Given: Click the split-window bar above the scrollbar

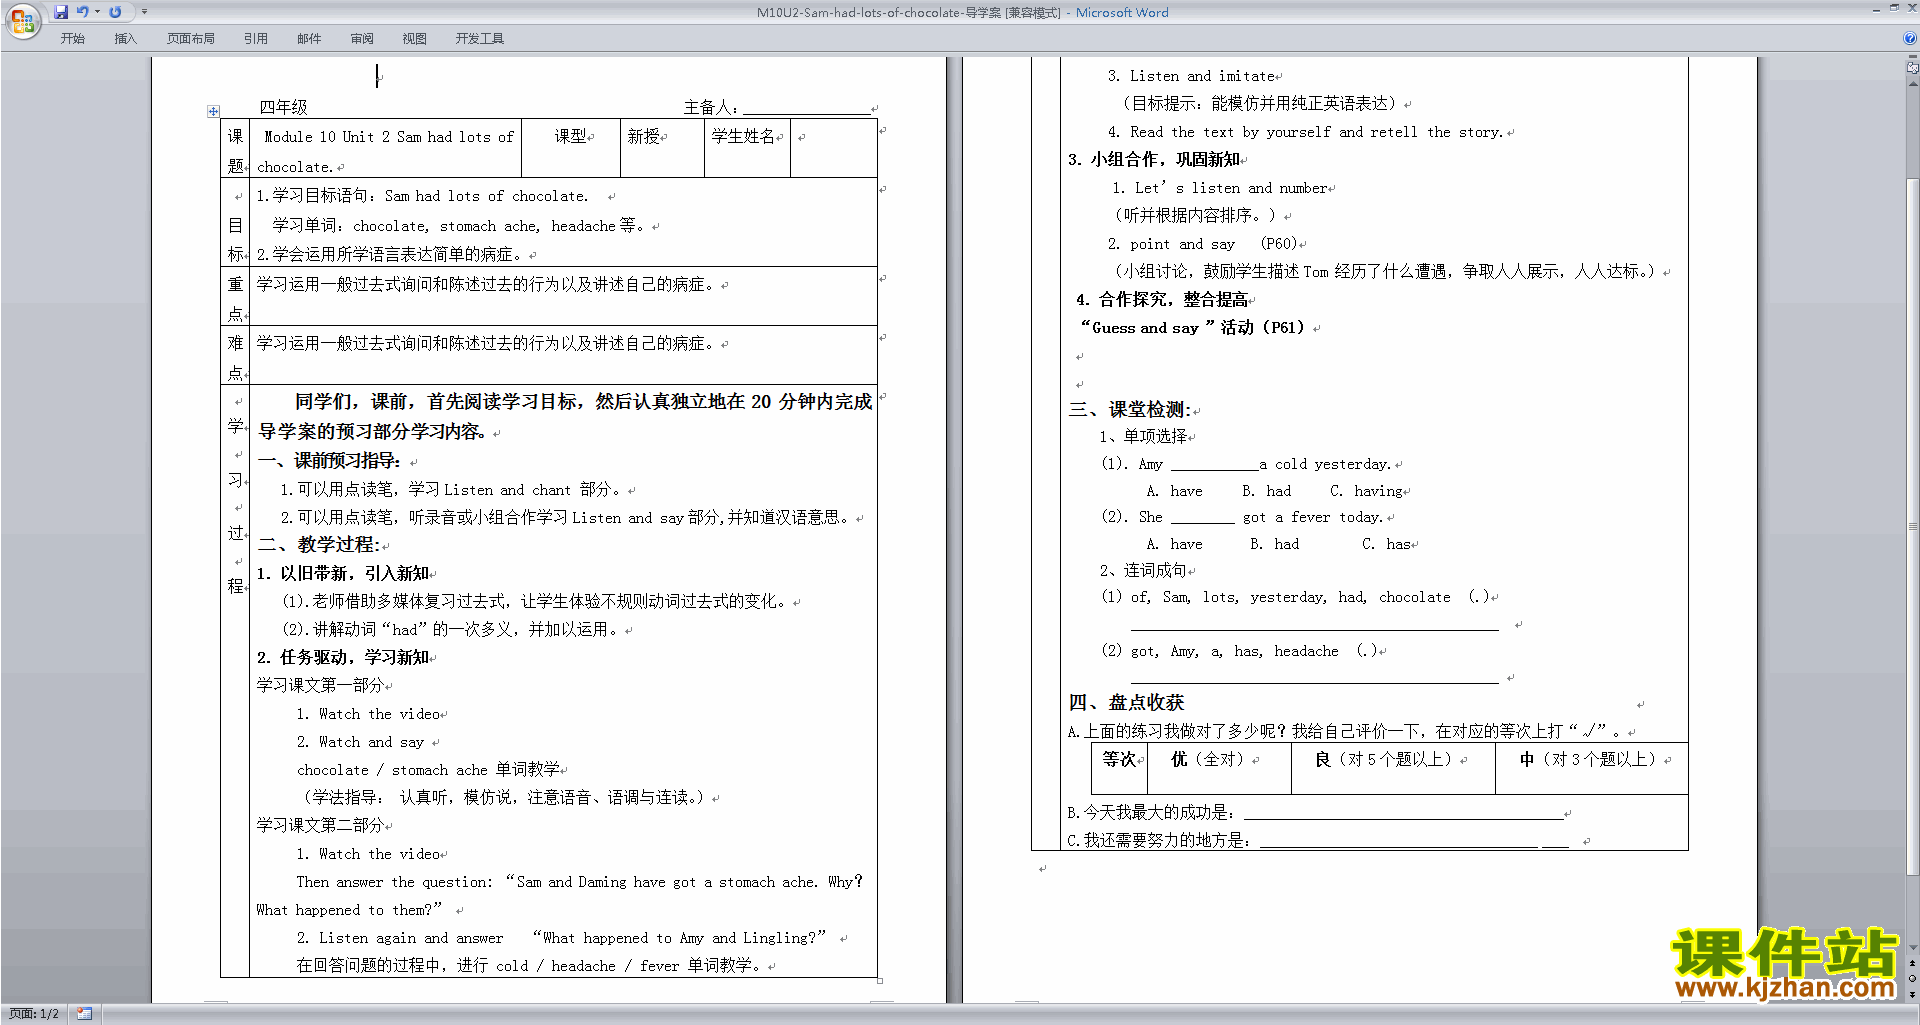Looking at the screenshot, I should coord(1912,58).
